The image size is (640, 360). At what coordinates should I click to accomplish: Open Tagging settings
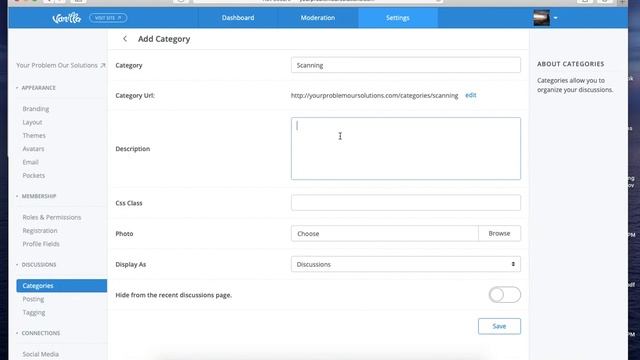click(x=34, y=313)
